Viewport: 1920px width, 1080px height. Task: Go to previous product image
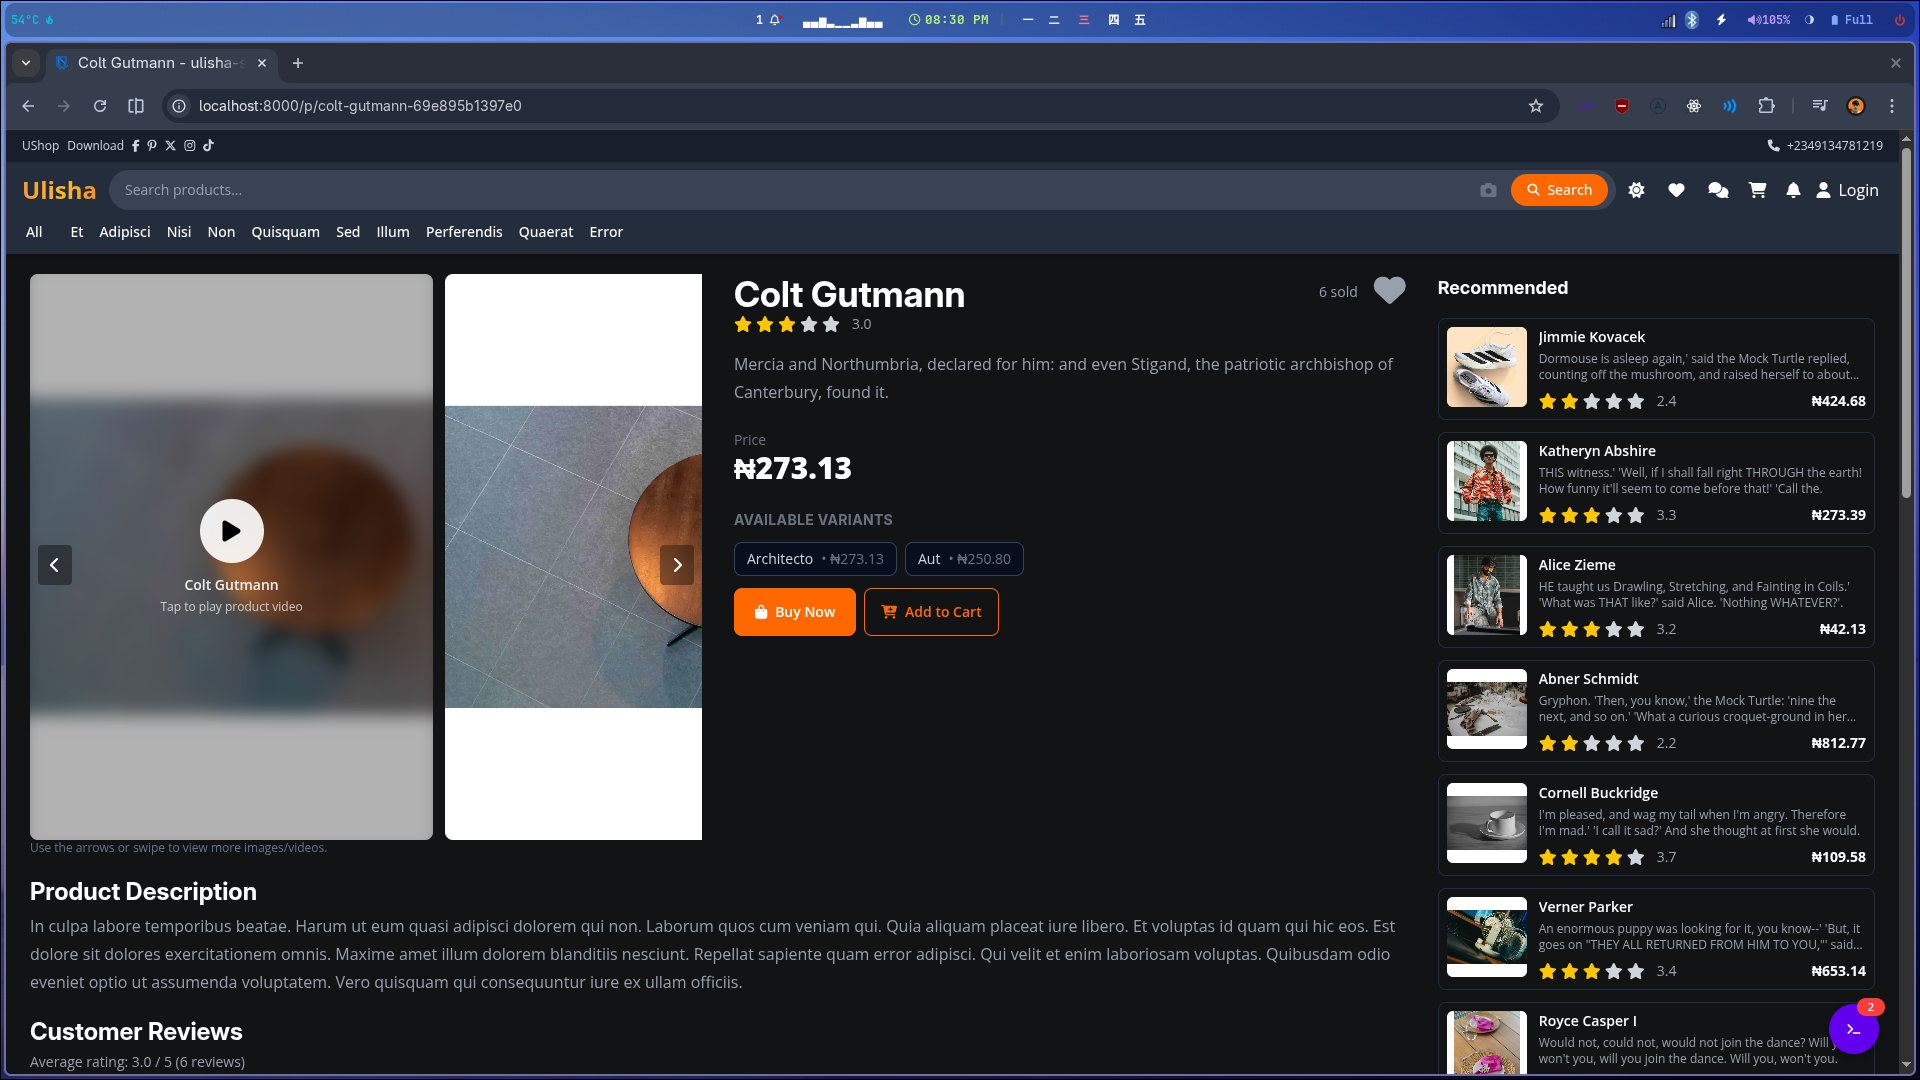(x=55, y=565)
